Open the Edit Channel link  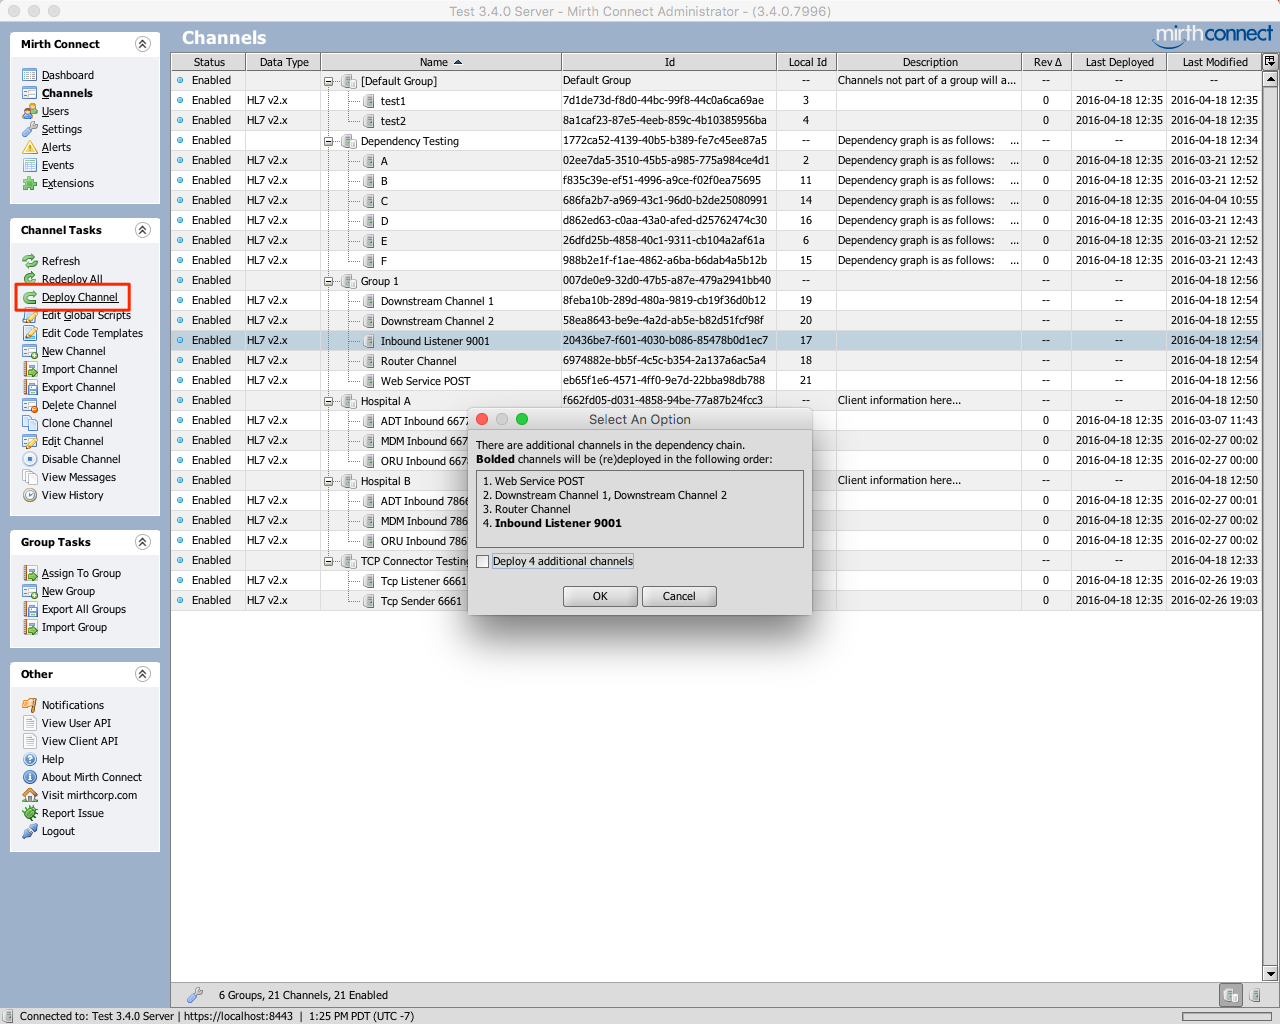pos(72,441)
